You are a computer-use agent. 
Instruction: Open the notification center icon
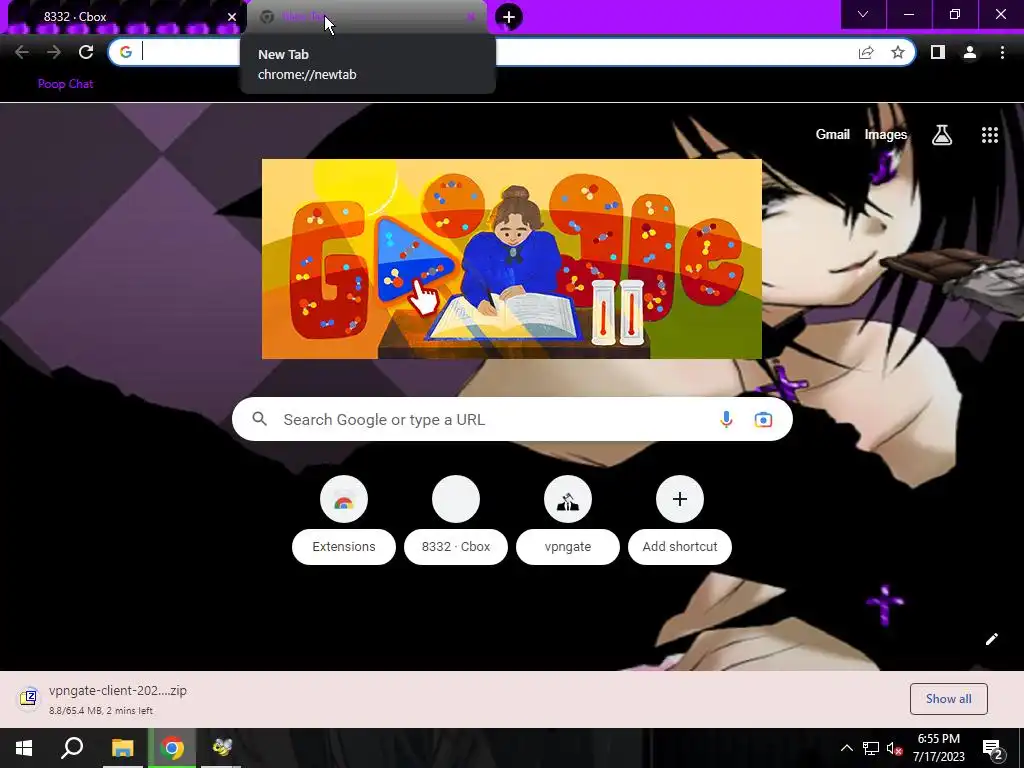click(x=993, y=748)
